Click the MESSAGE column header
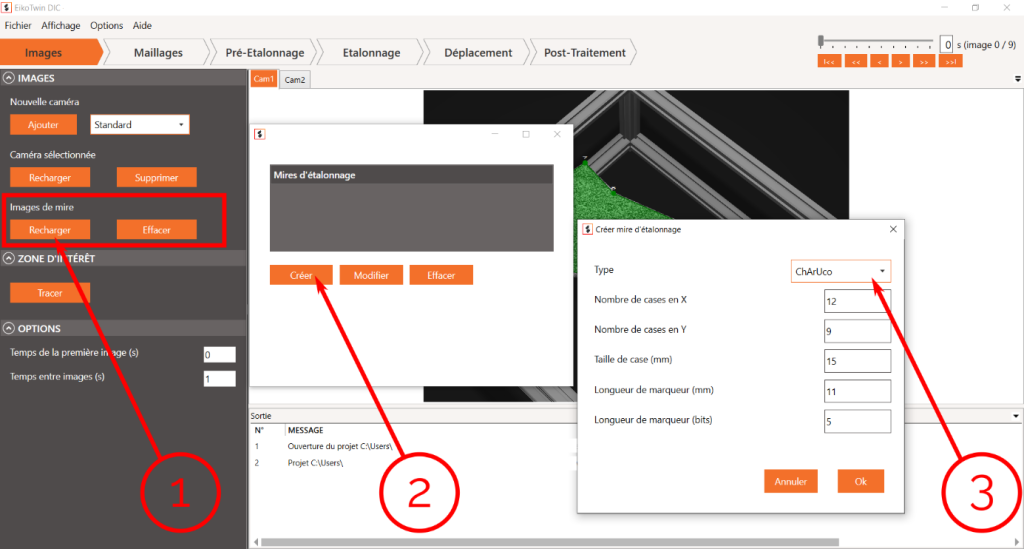Image resolution: width=1024 pixels, height=549 pixels. (x=306, y=430)
